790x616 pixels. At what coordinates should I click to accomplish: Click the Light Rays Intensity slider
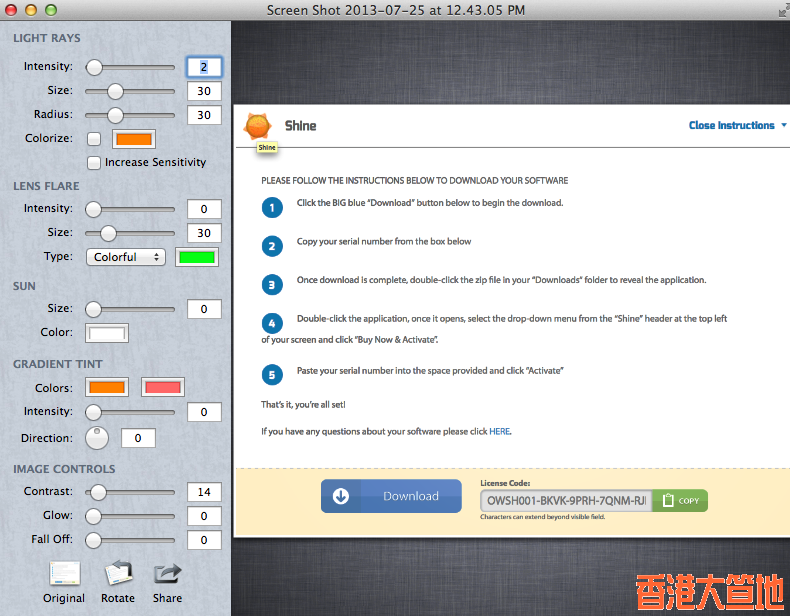(x=130, y=67)
